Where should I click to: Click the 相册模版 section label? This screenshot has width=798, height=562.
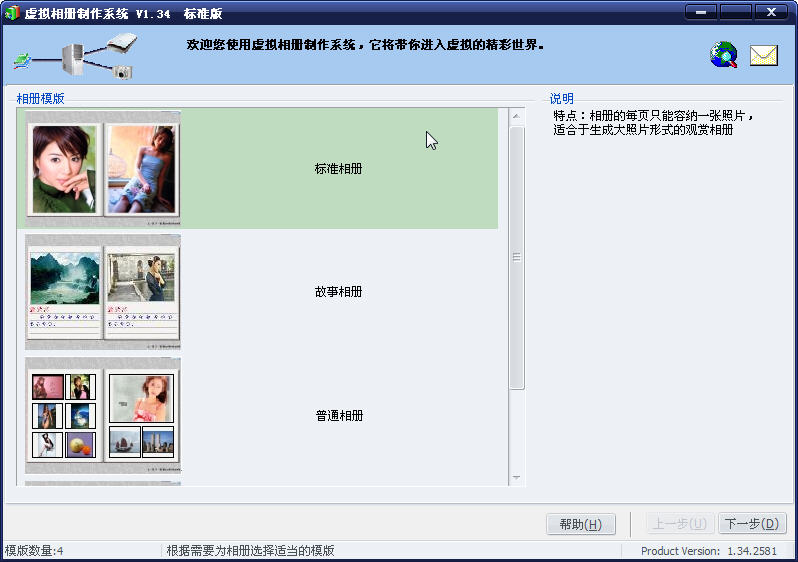(40, 98)
